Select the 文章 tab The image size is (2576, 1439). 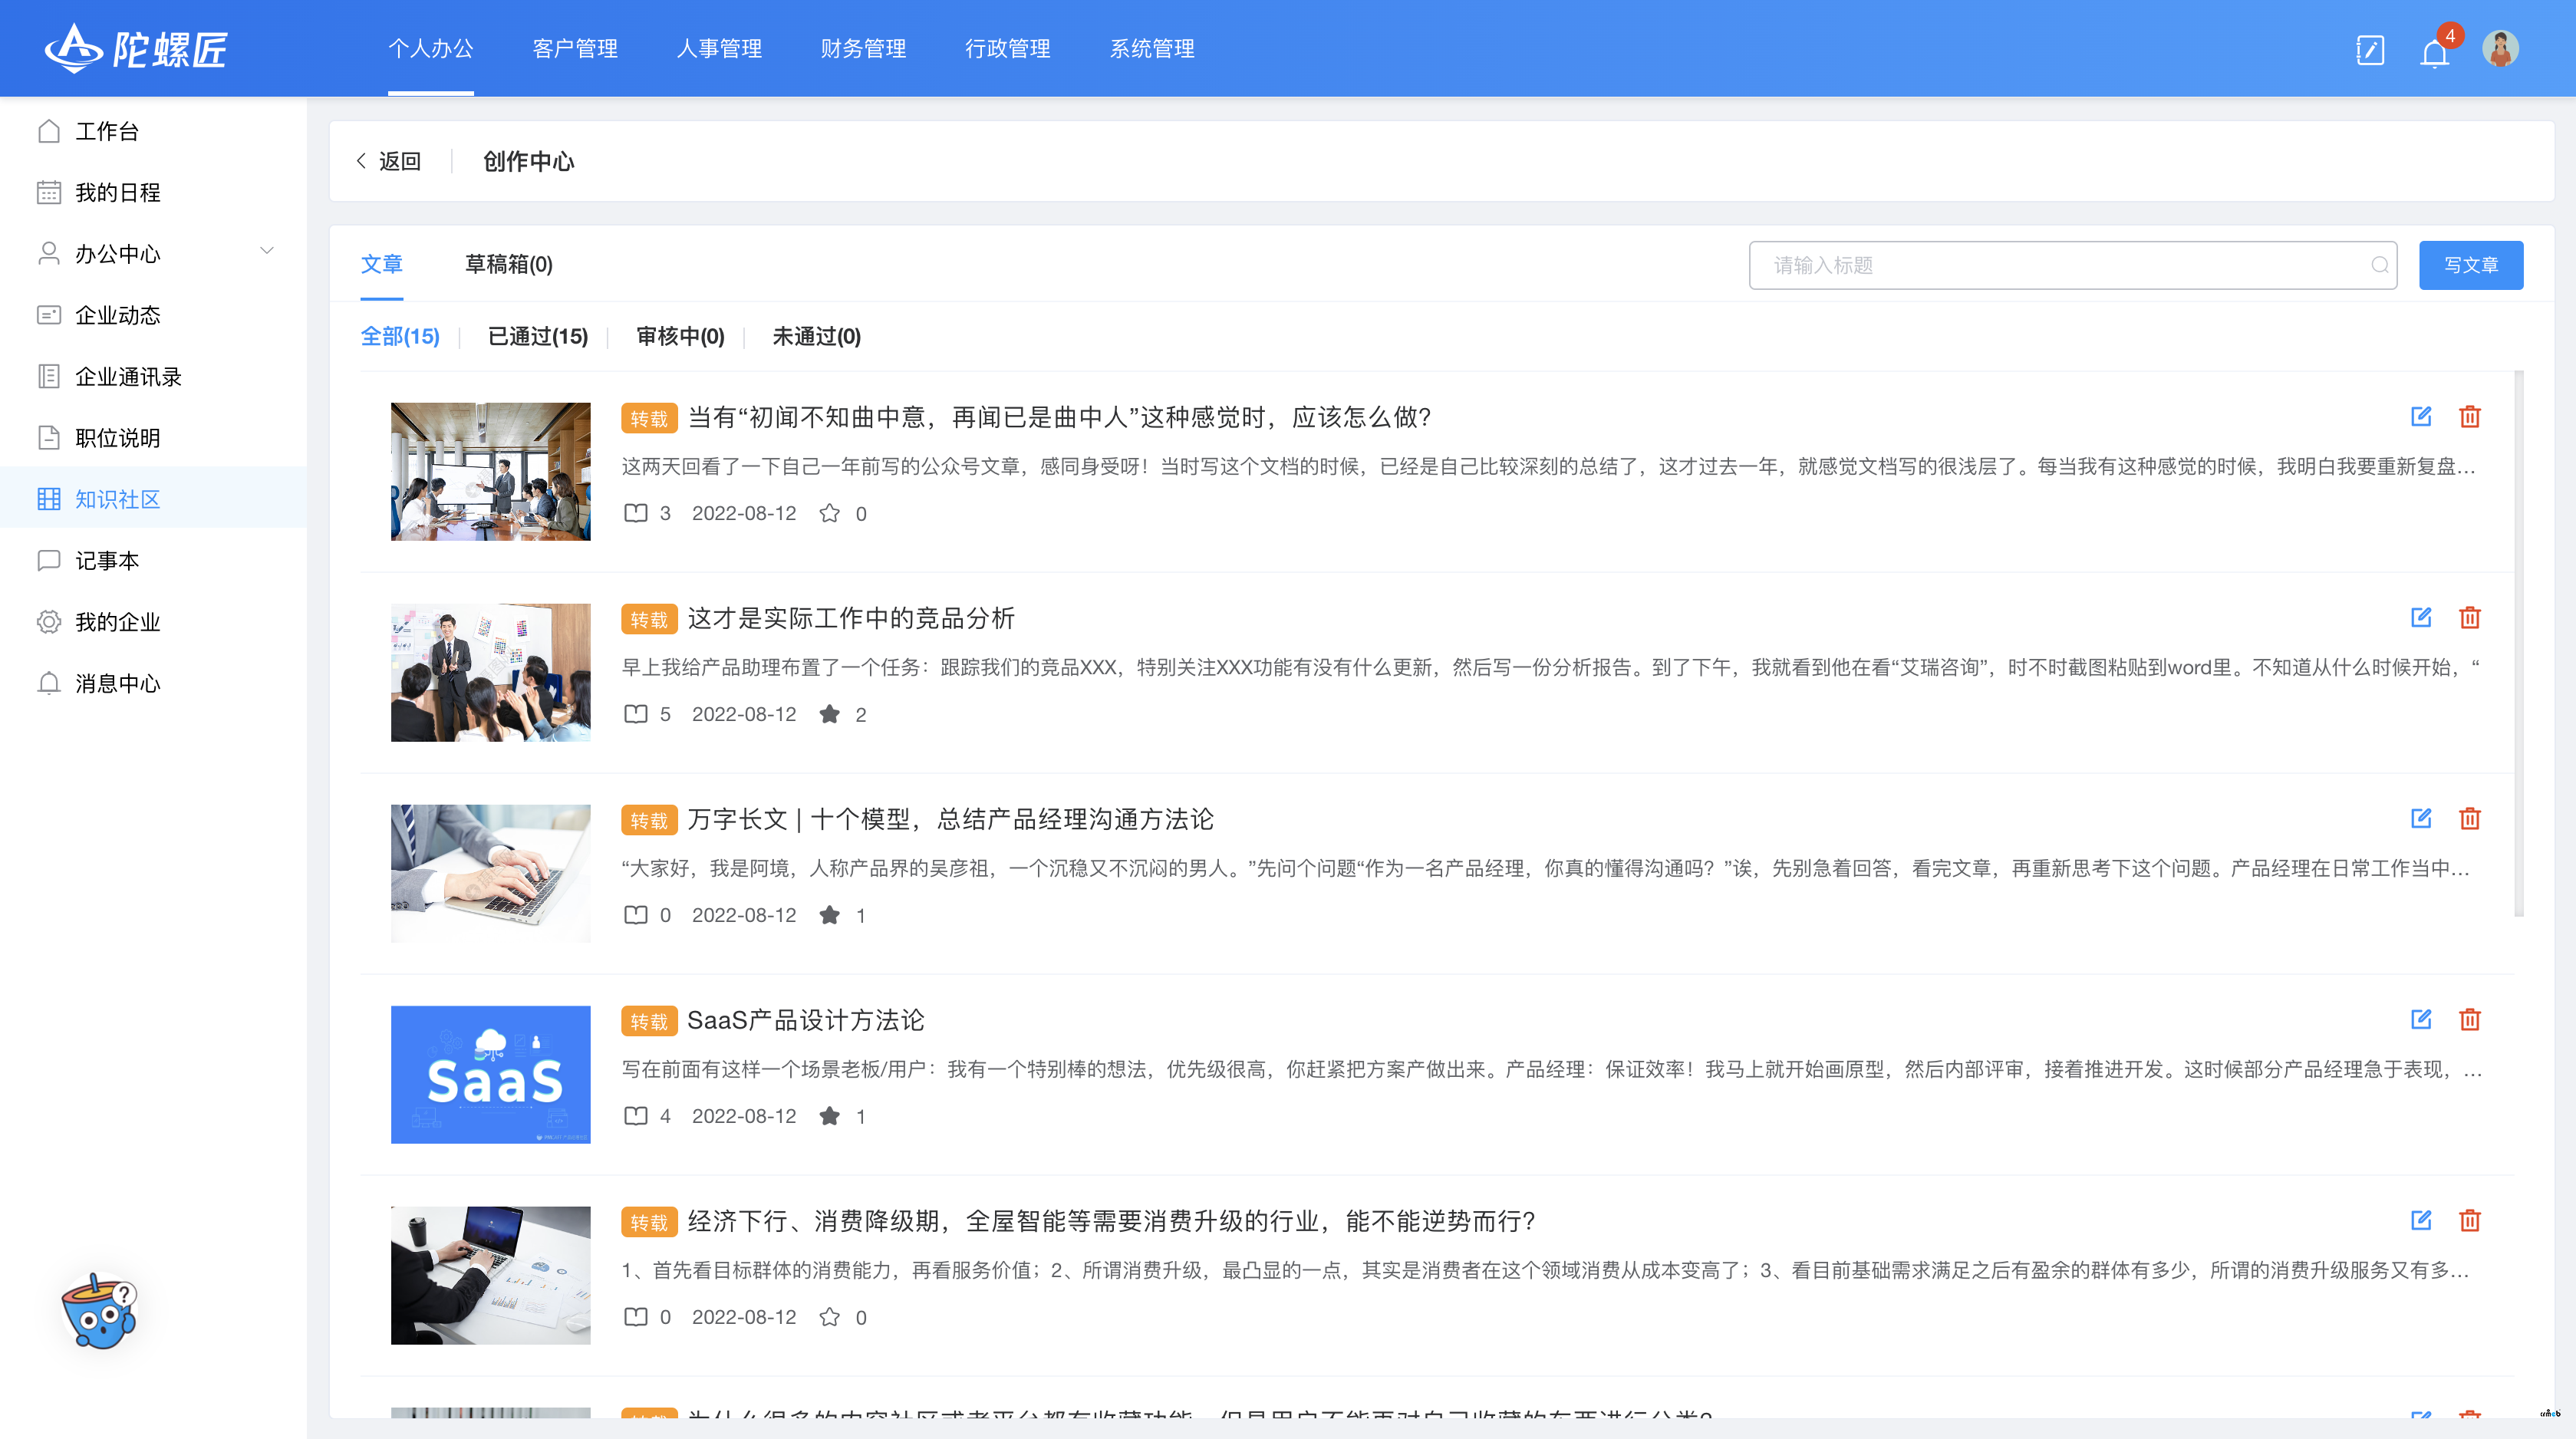pyautogui.click(x=382, y=264)
